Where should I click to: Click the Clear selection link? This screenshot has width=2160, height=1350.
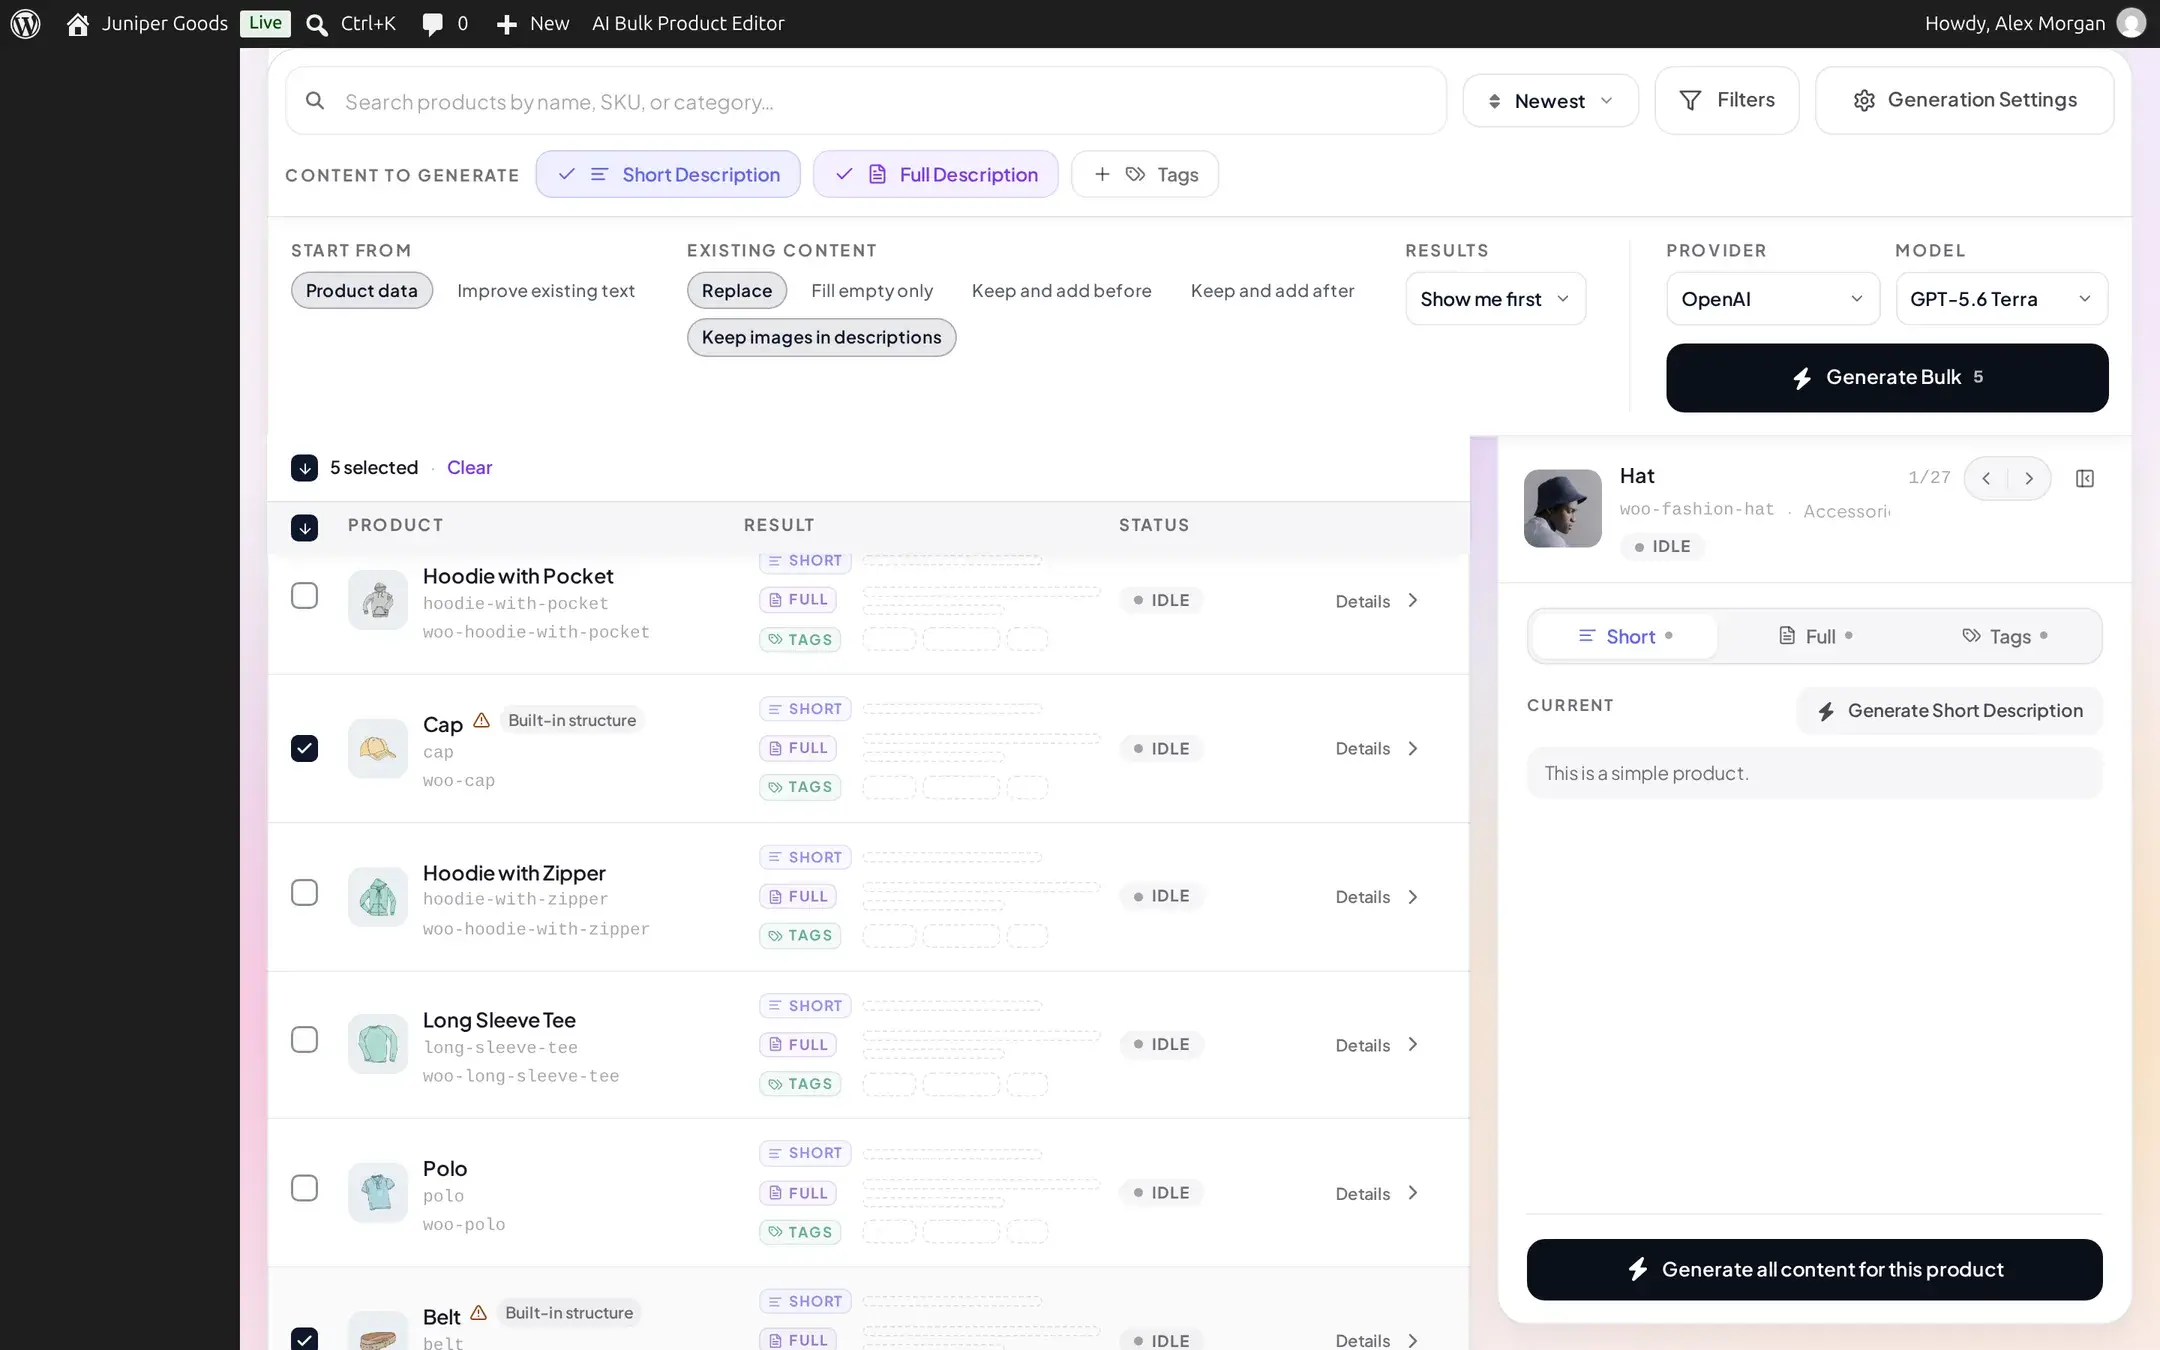469,467
